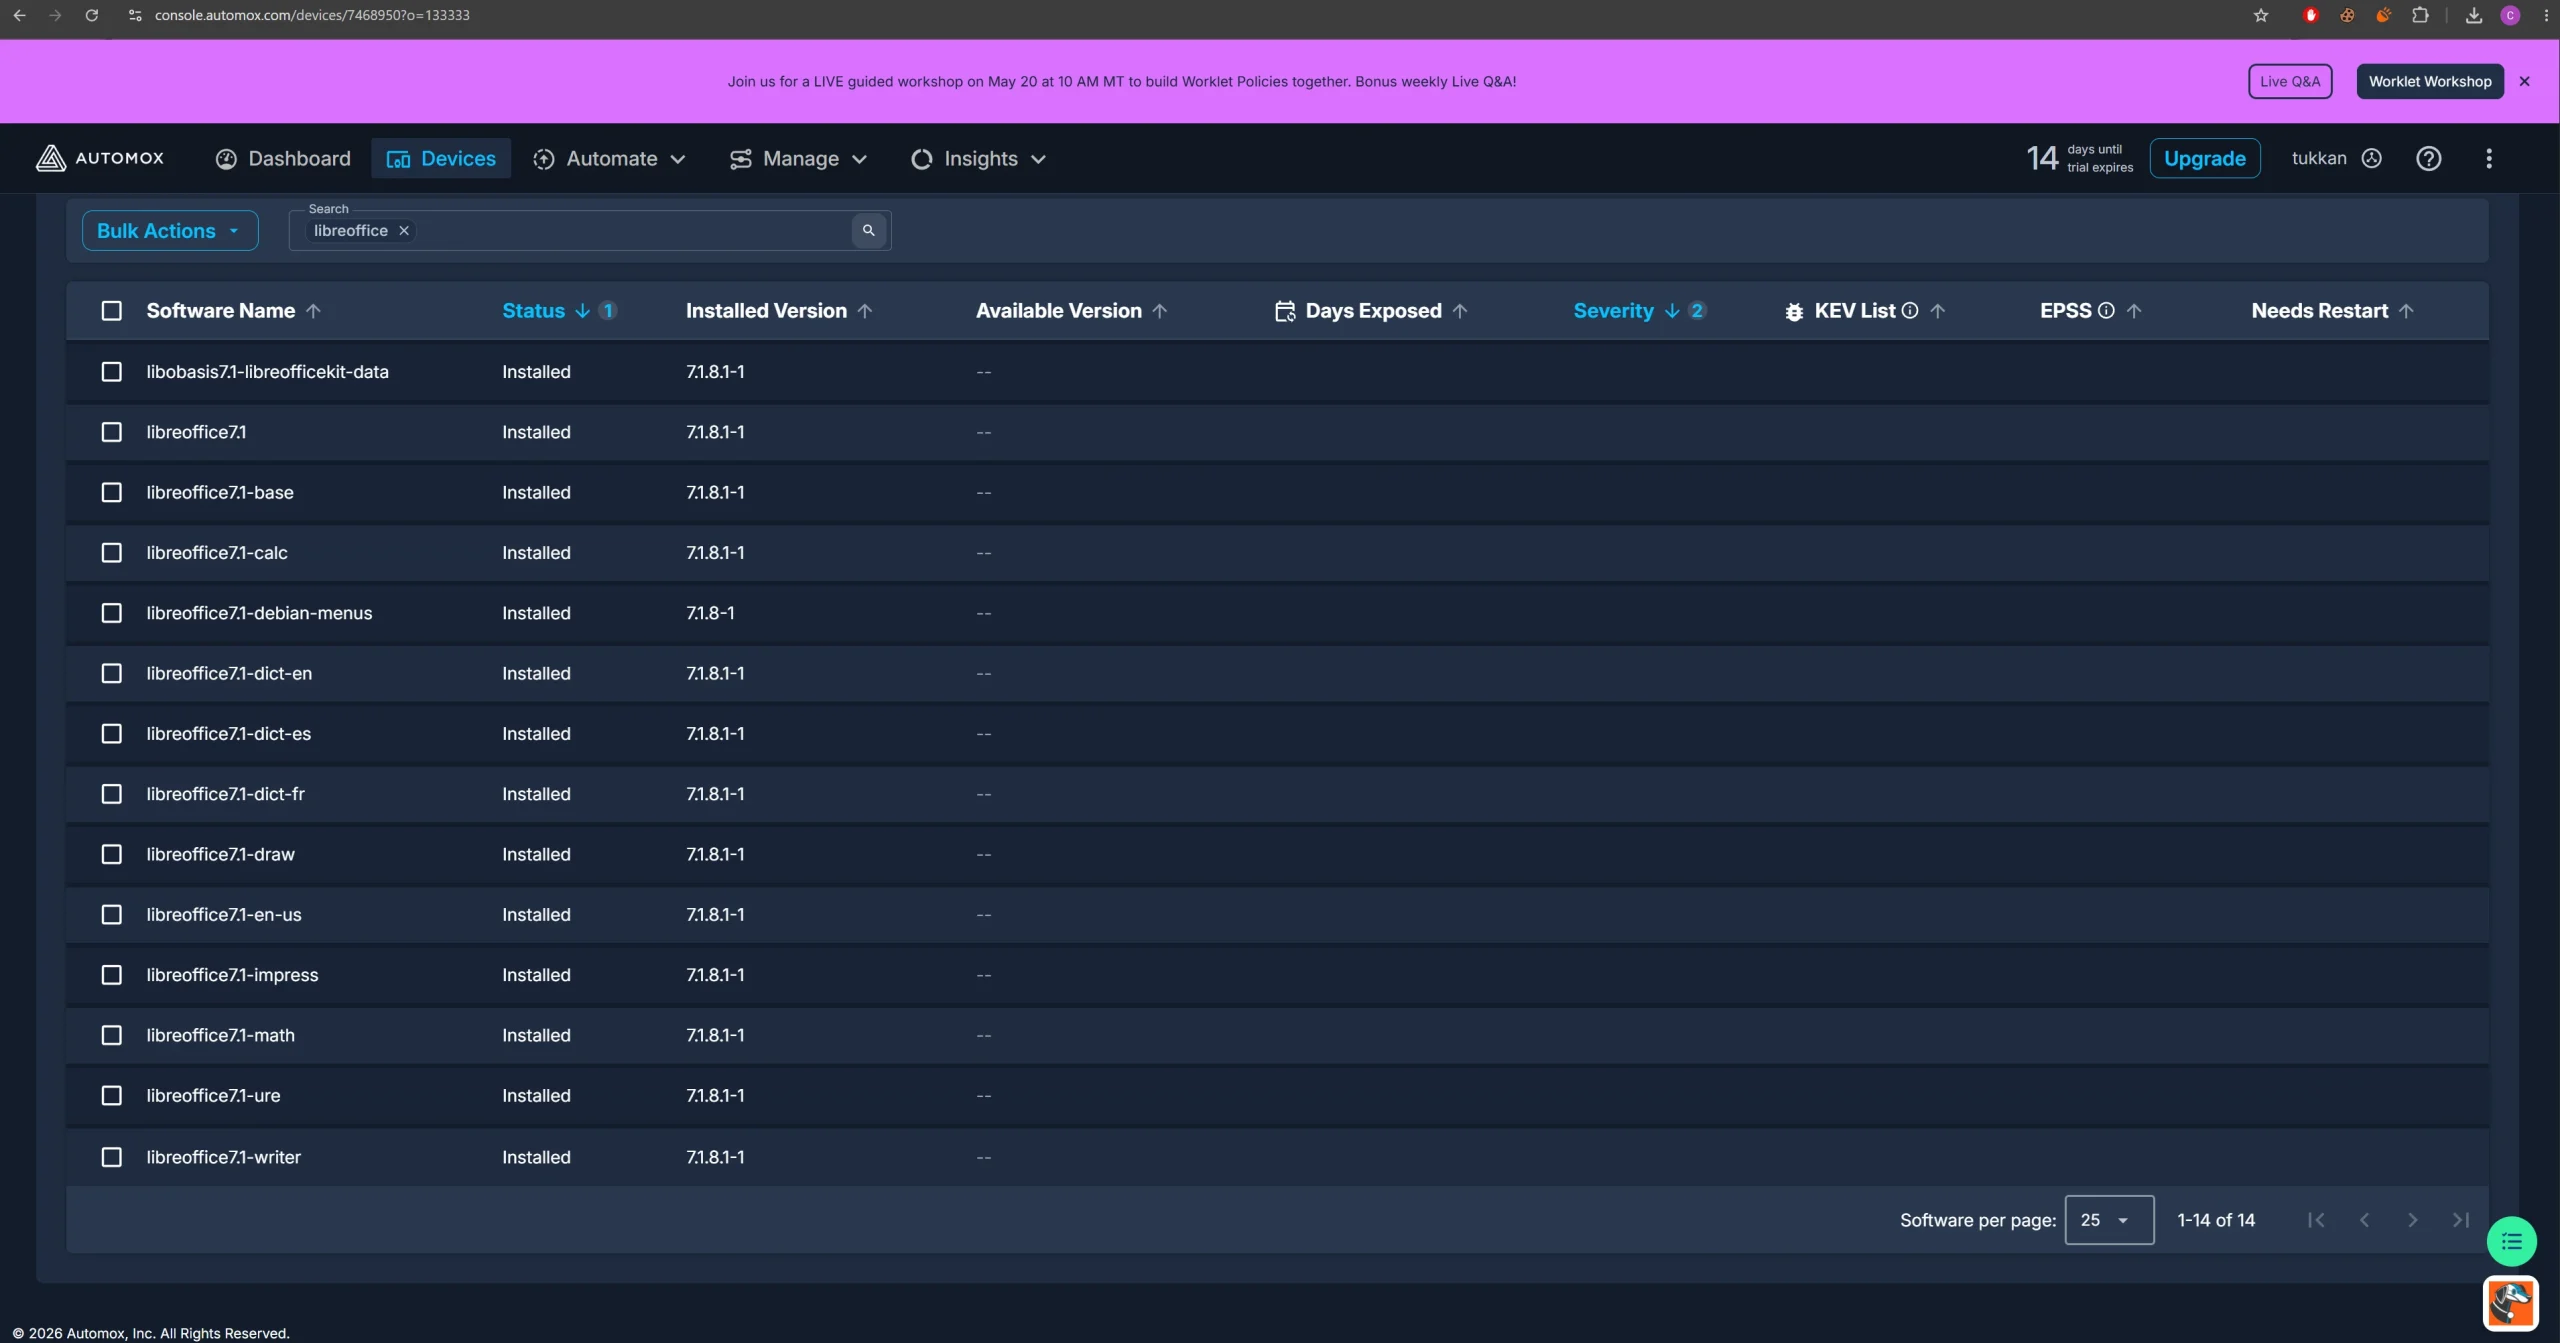The width and height of the screenshot is (2560, 1343).
Task: Click the 7.1.8-1 installed version cell
Action: point(710,613)
